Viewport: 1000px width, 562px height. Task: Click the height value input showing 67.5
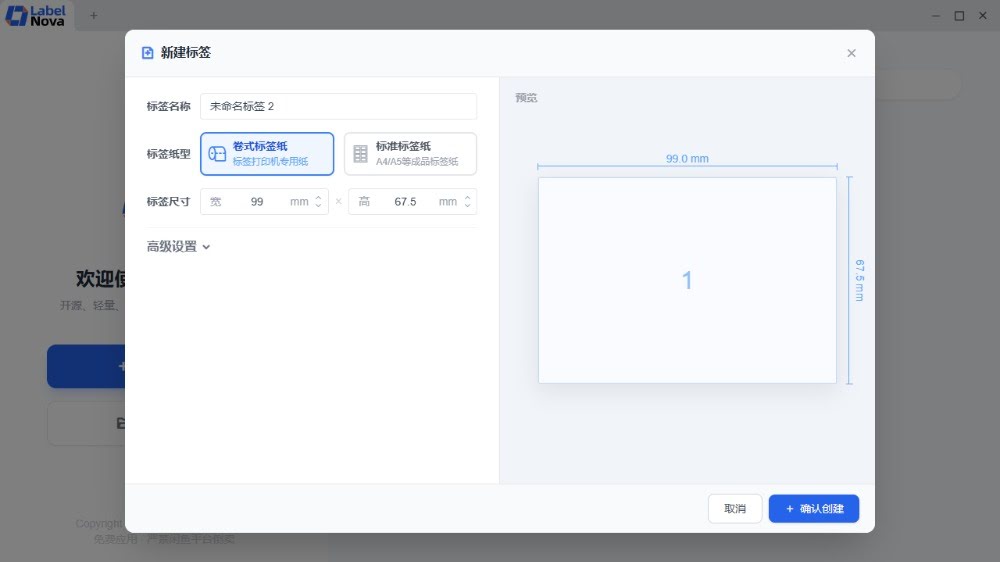[x=405, y=202]
